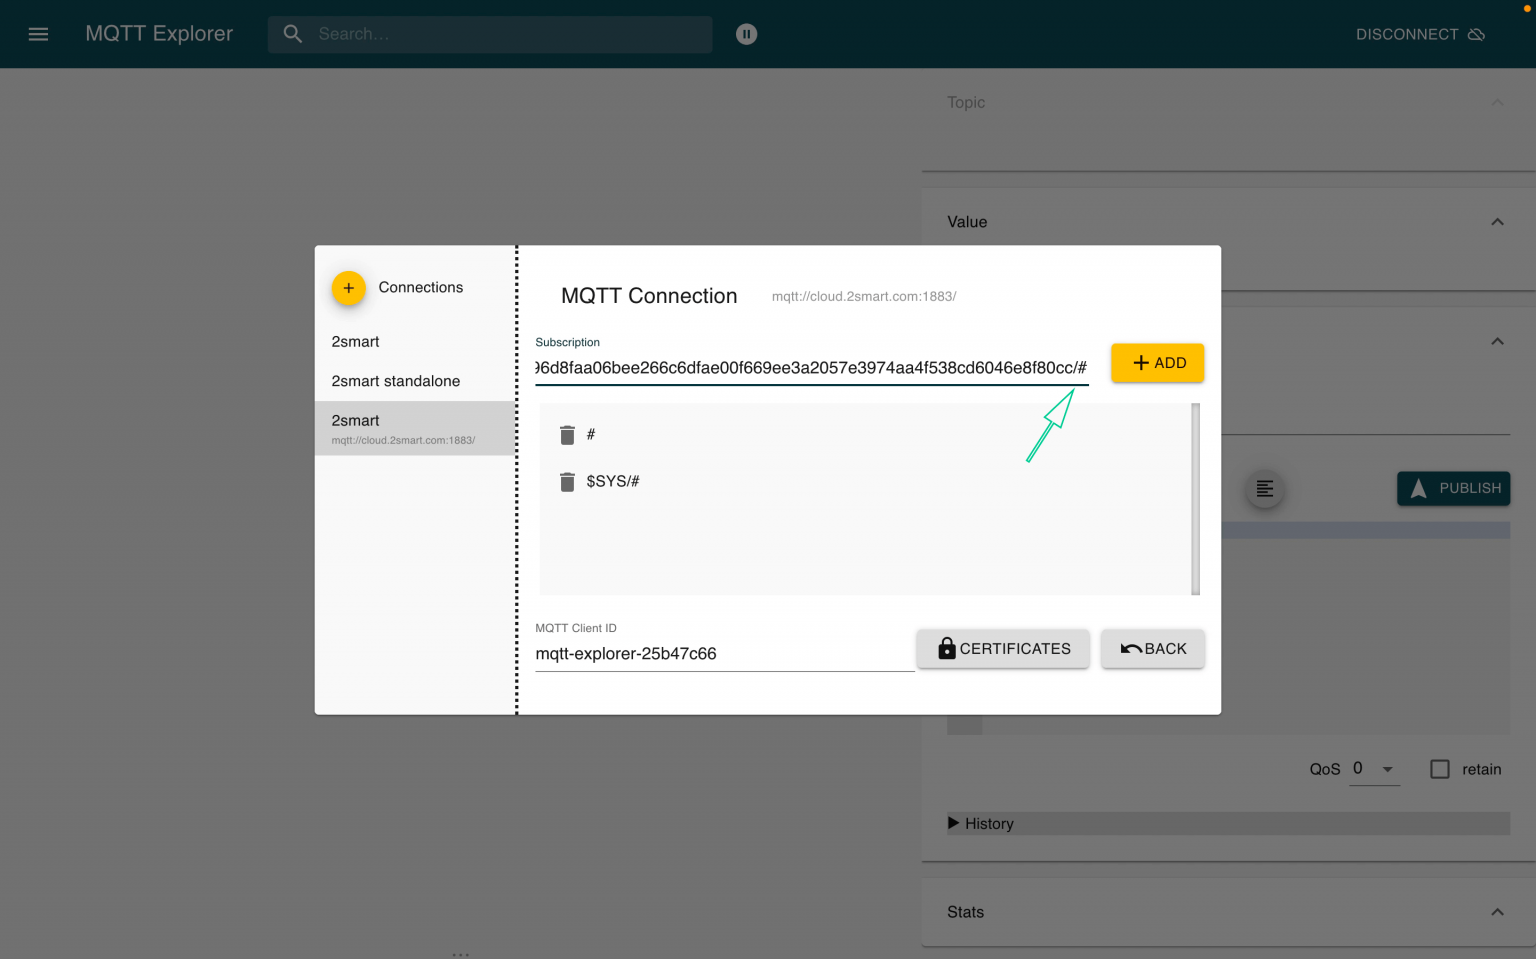Open the QoS dropdown
Screen dimensions: 1536x959
click(1374, 769)
